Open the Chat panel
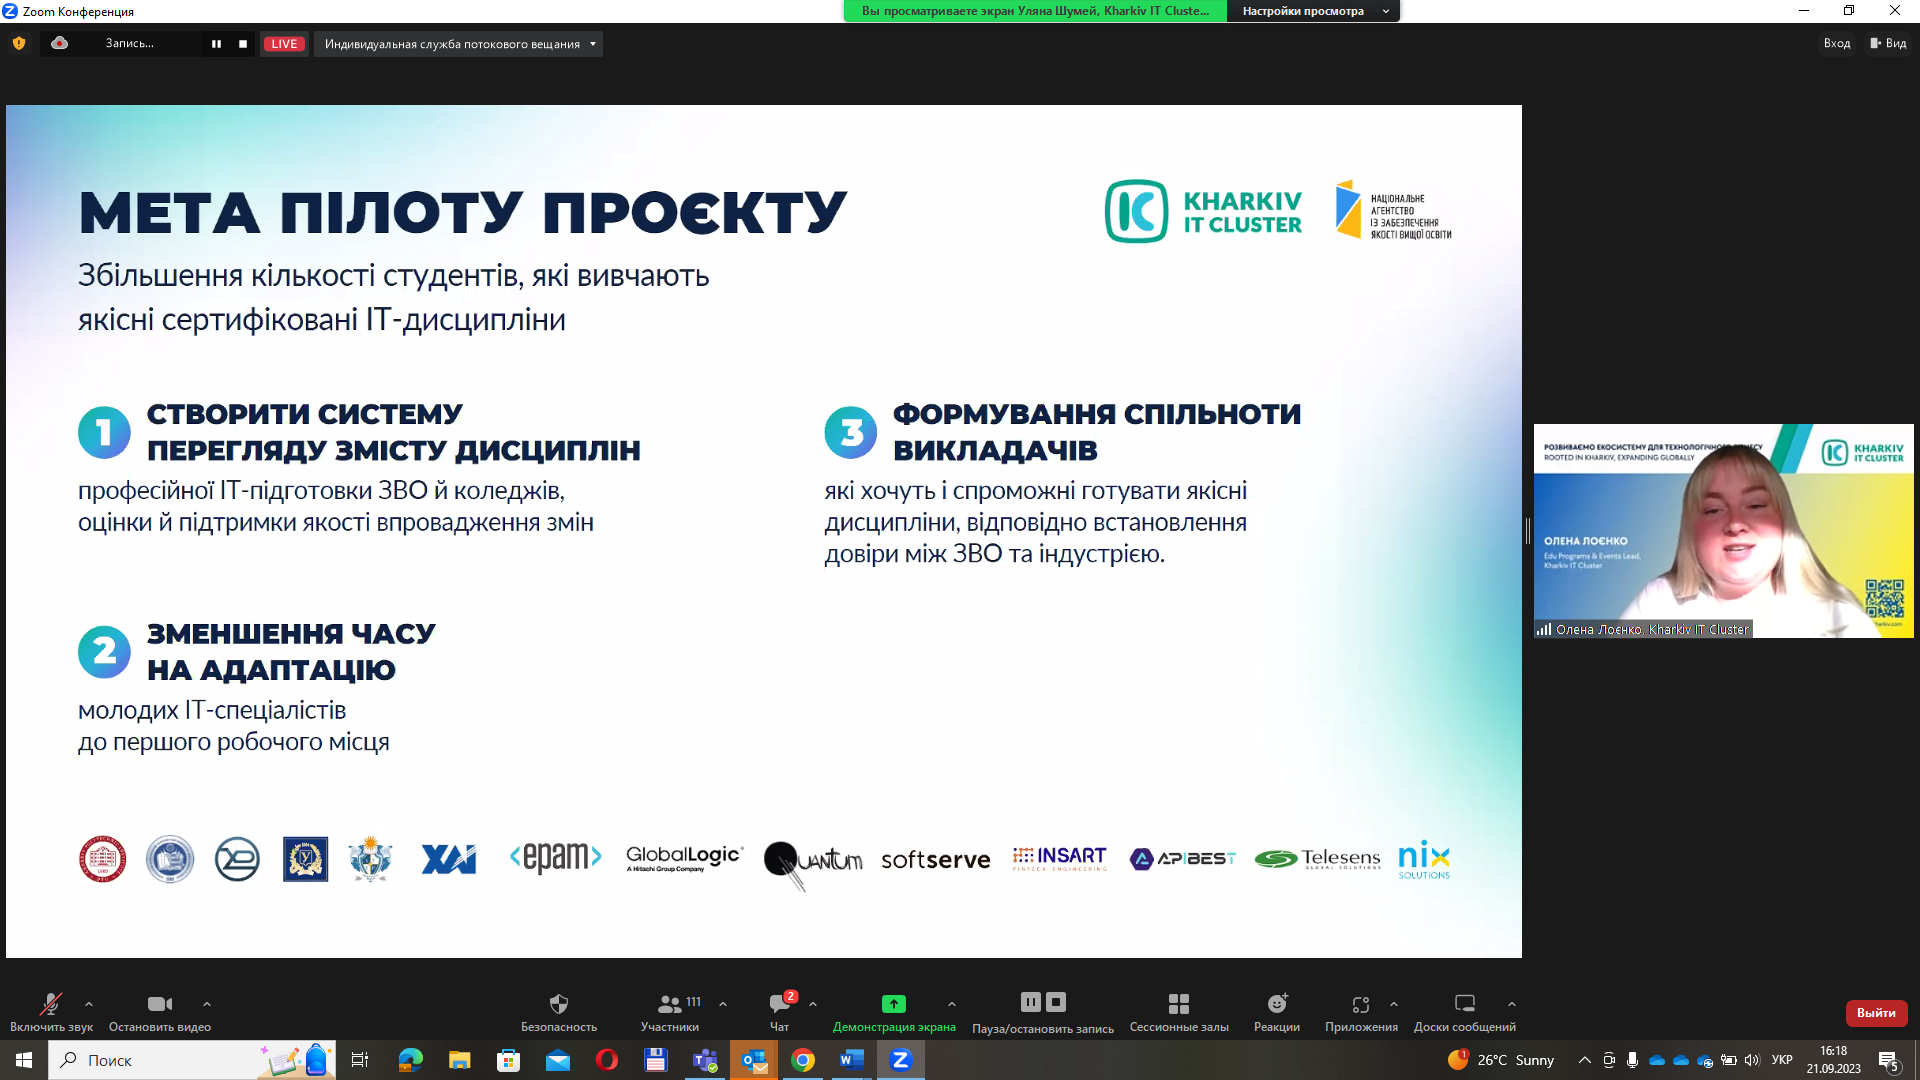 click(779, 1004)
